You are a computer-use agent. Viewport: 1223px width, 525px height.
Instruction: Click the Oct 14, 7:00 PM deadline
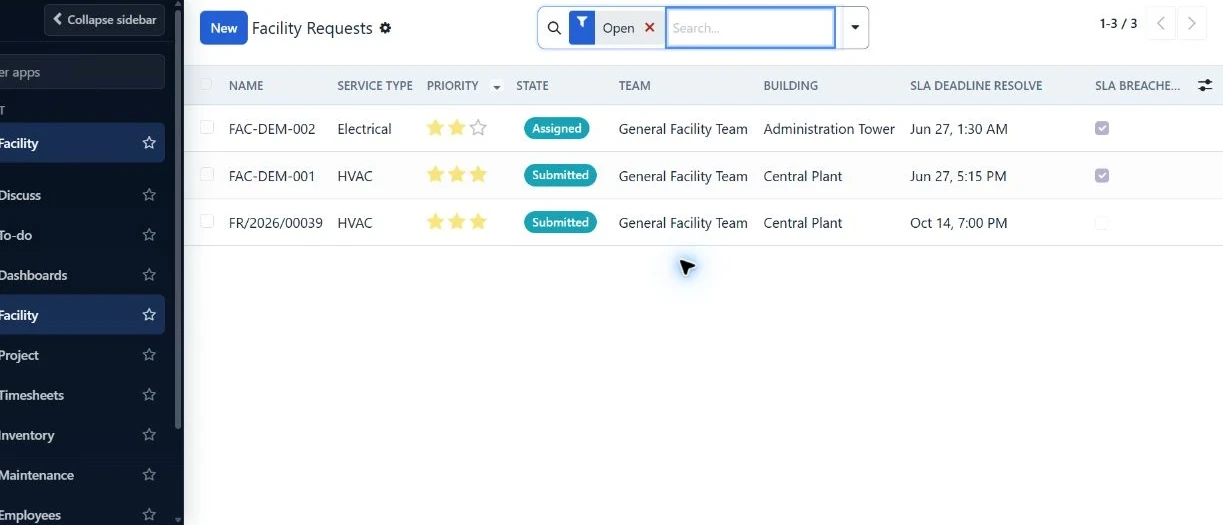pyautogui.click(x=959, y=223)
